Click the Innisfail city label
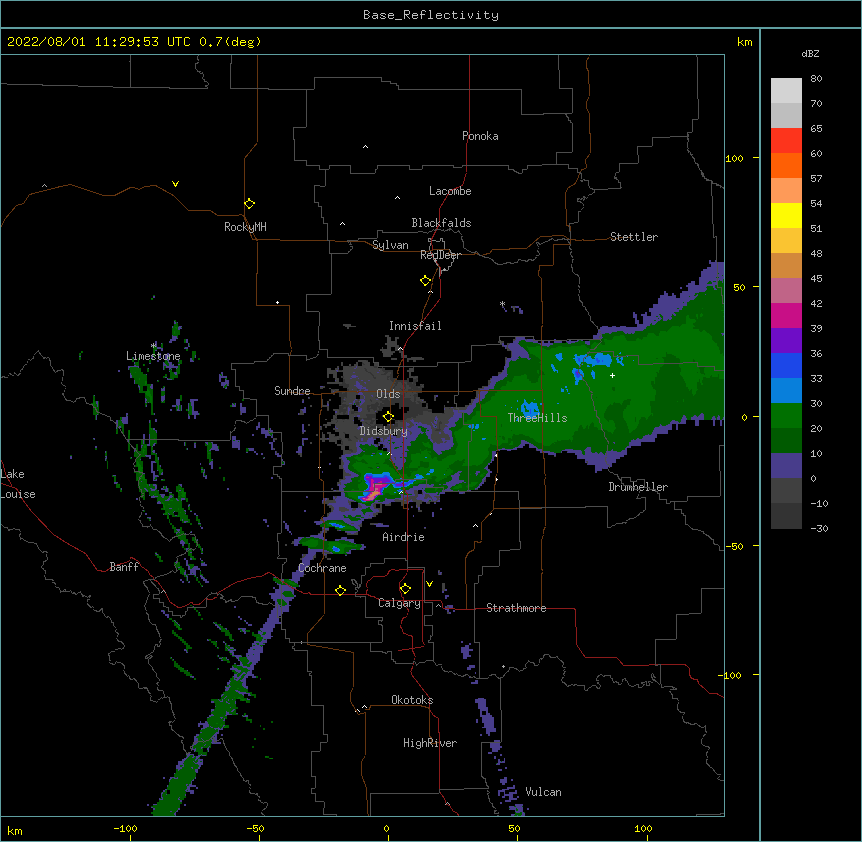862x842 pixels. point(415,326)
